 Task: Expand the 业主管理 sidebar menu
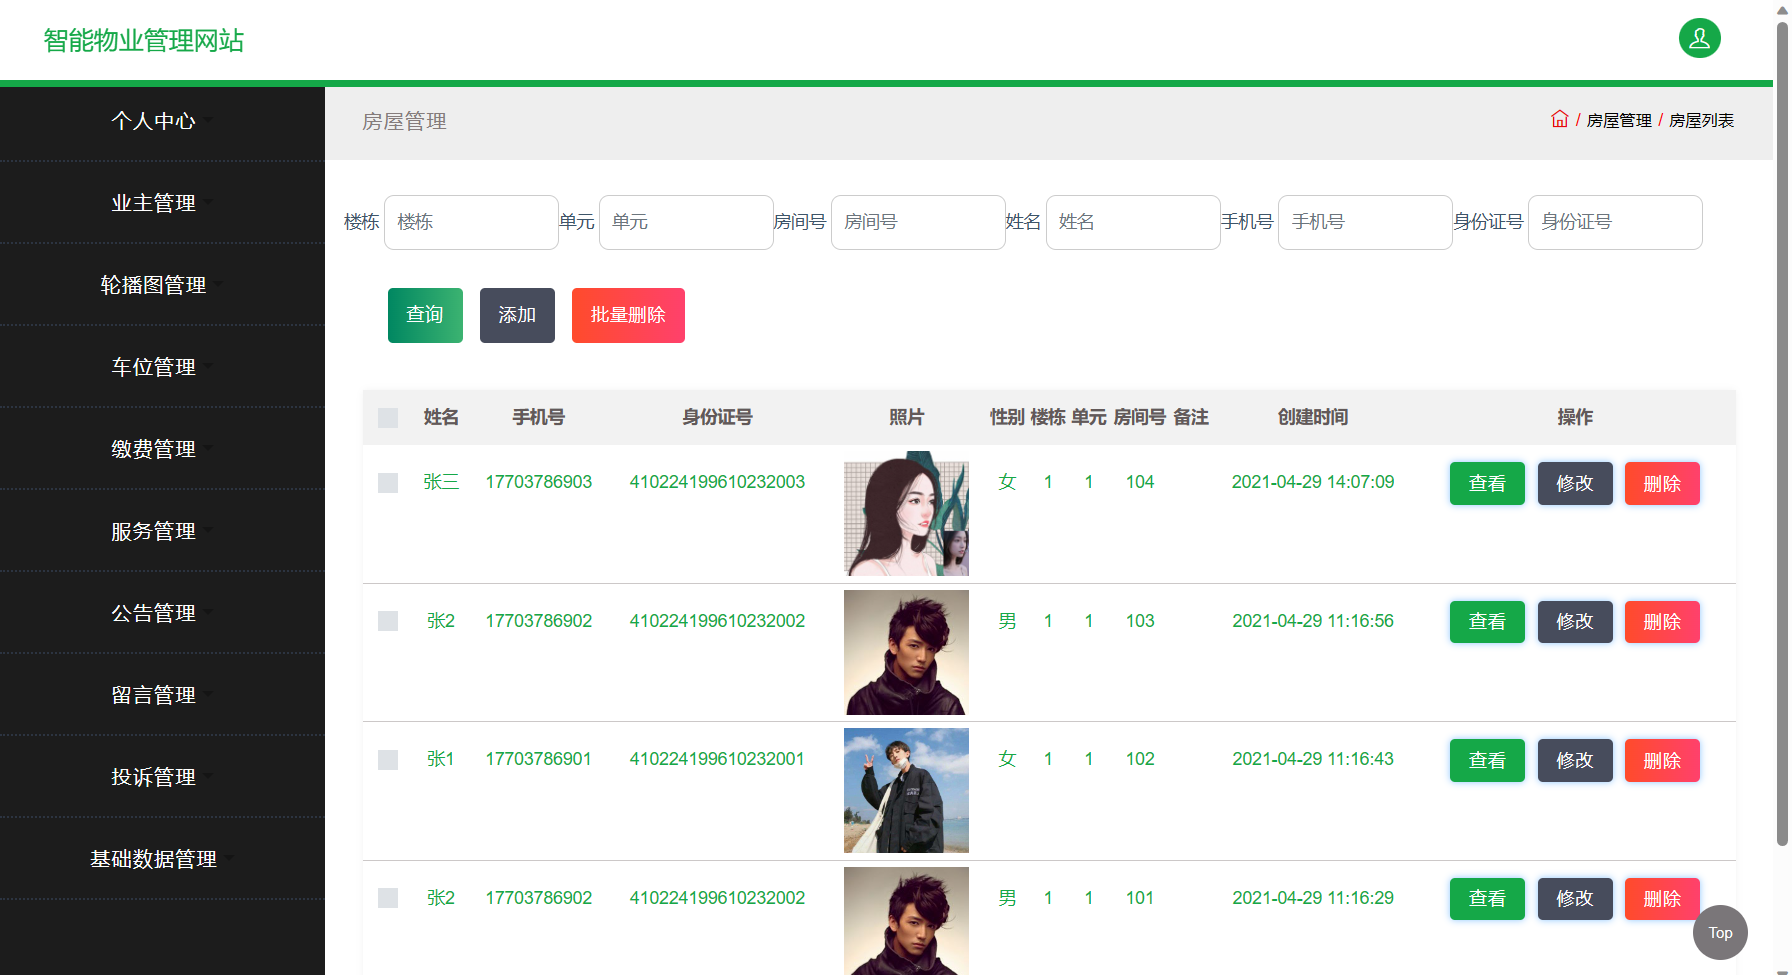(x=162, y=203)
